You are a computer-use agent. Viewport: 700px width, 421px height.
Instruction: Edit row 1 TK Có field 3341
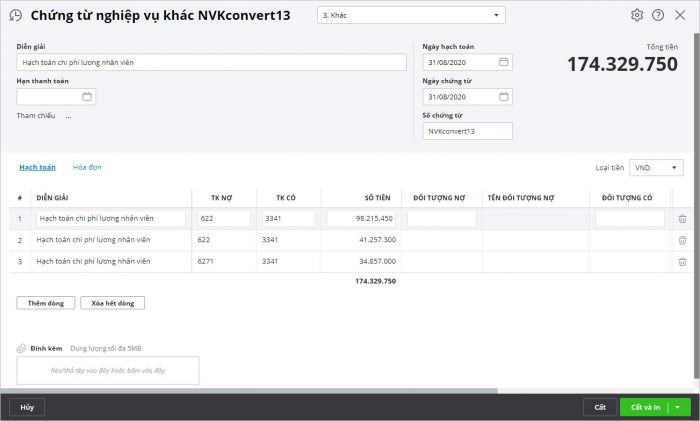coord(288,218)
